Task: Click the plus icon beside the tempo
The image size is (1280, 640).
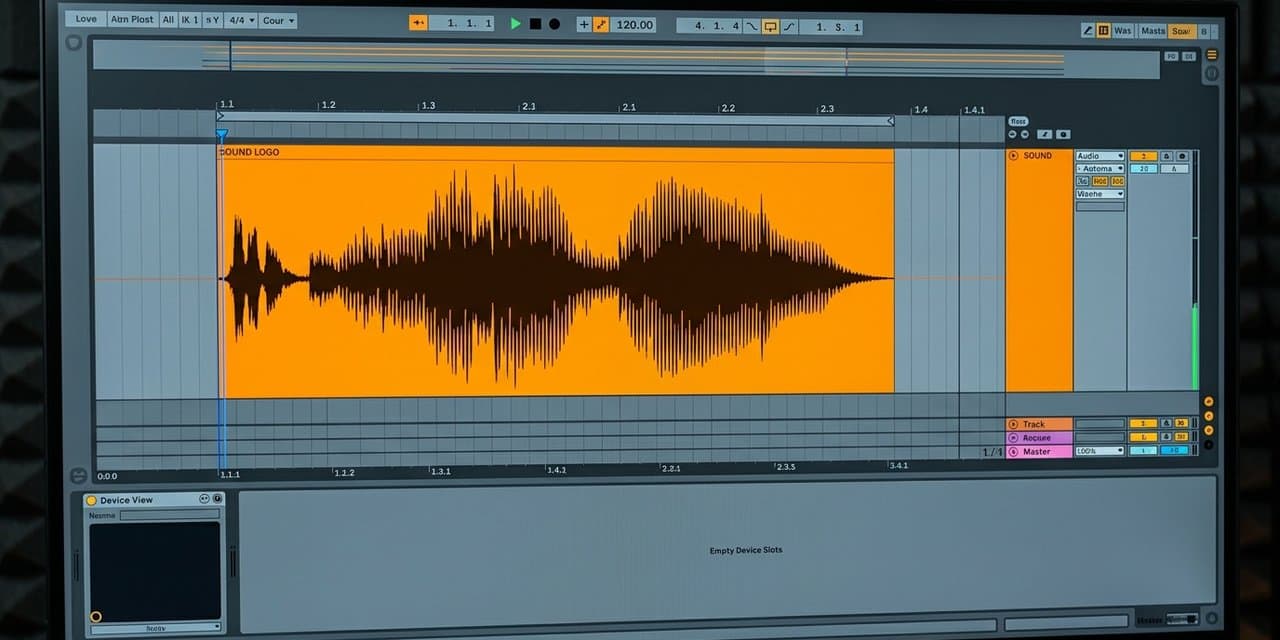Action: pyautogui.click(x=584, y=25)
